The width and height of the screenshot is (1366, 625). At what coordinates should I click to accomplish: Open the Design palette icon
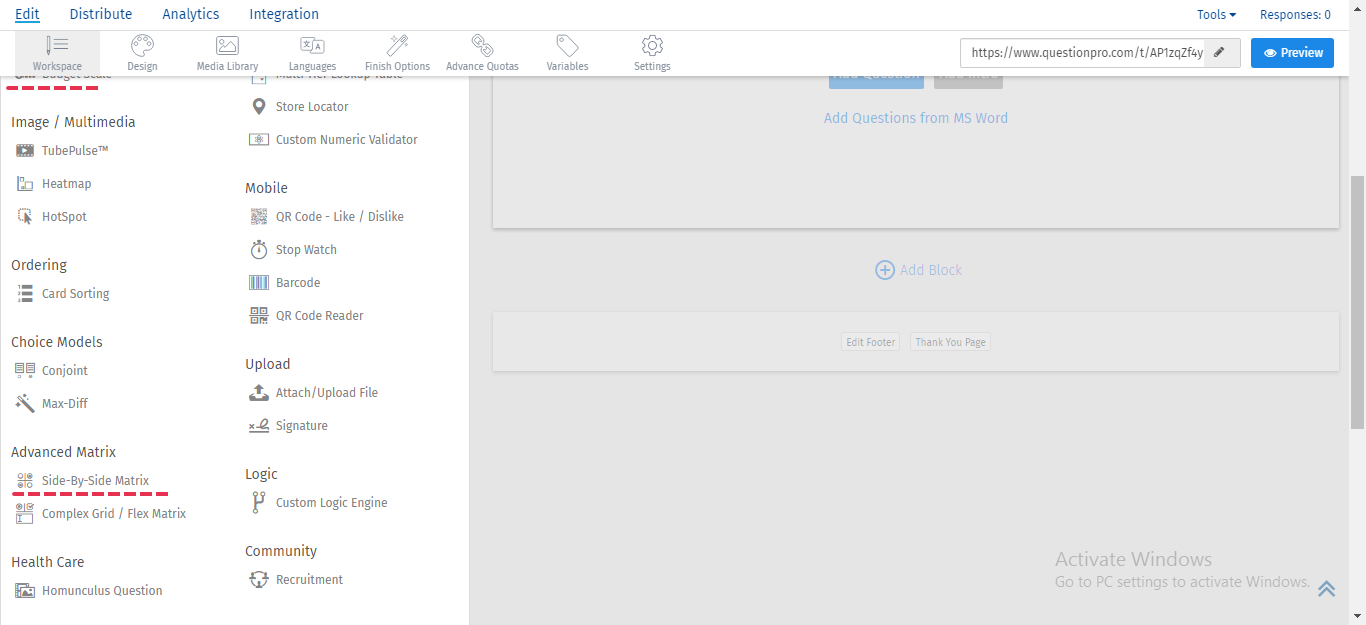(142, 46)
